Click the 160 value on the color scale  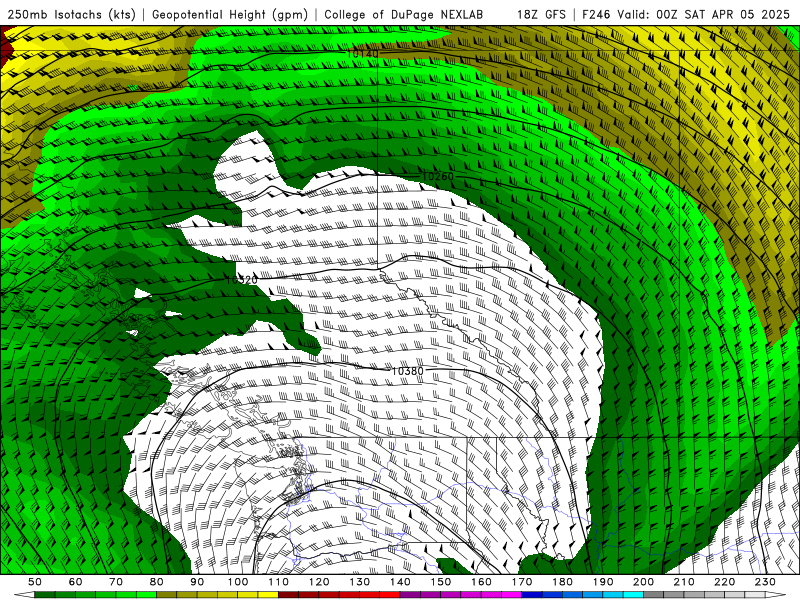[x=481, y=582]
